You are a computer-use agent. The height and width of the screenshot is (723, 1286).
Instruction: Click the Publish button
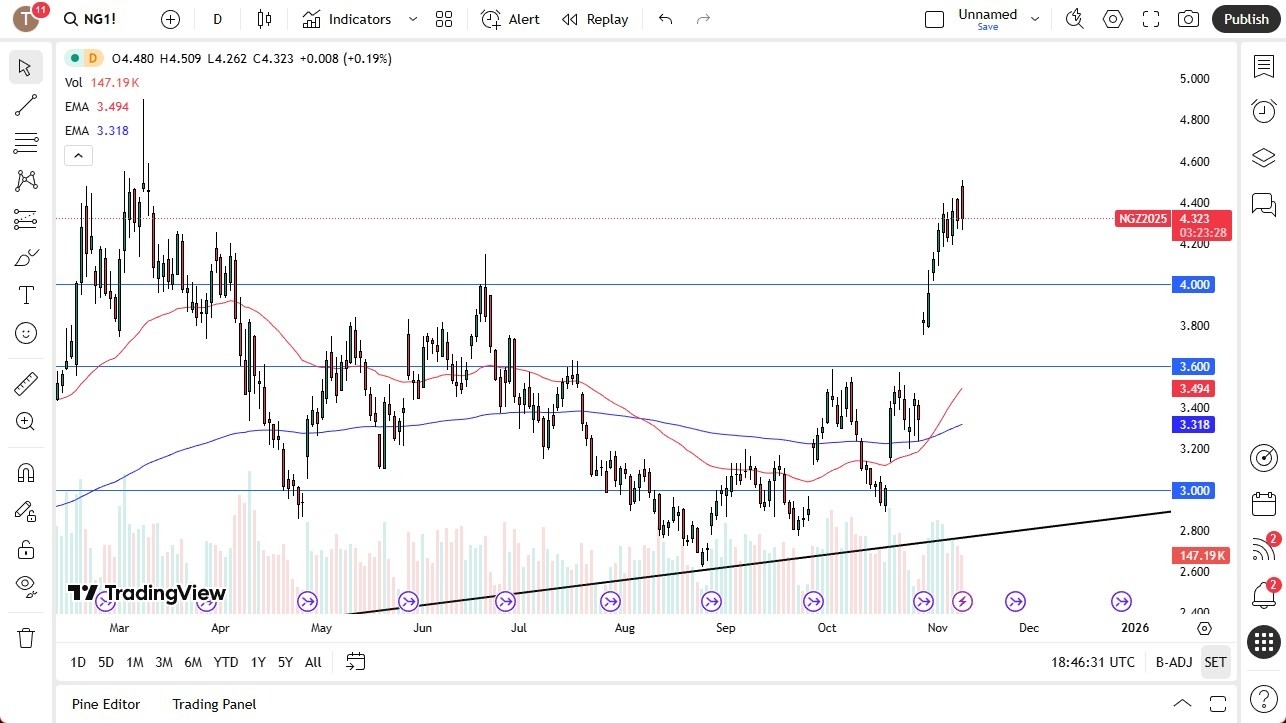point(1246,18)
